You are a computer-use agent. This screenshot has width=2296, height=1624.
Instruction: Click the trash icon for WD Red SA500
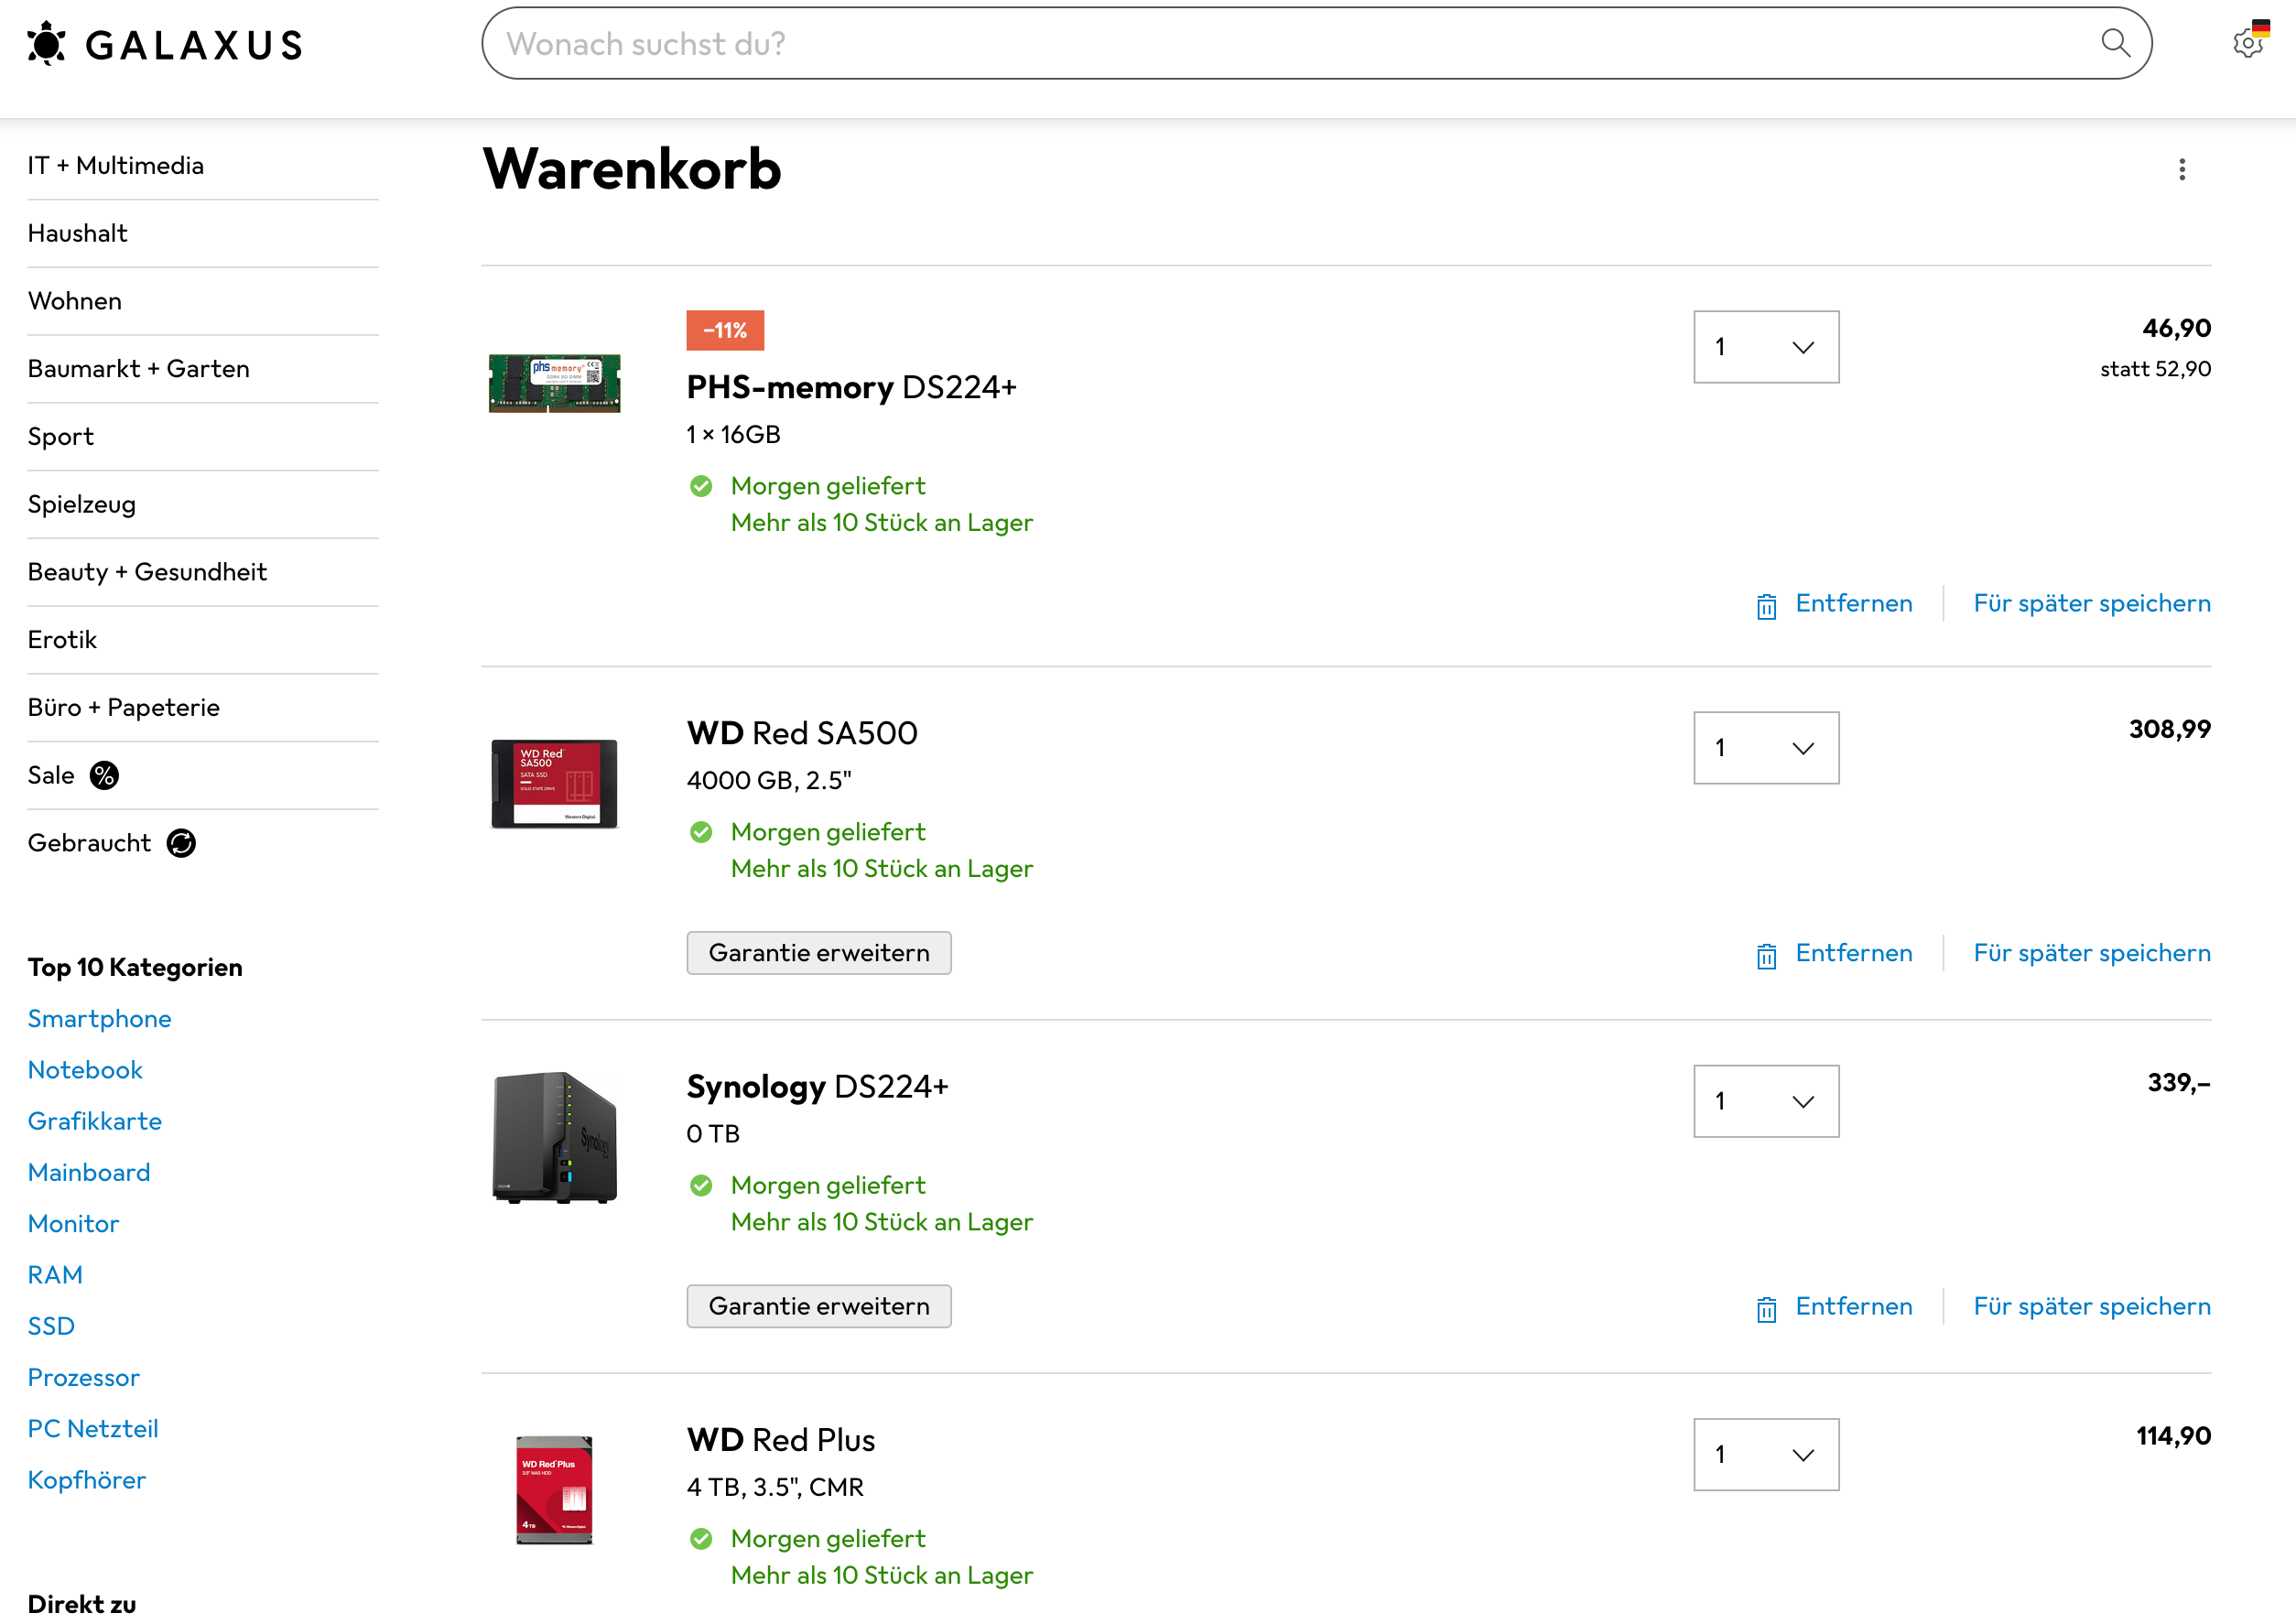click(1766, 956)
